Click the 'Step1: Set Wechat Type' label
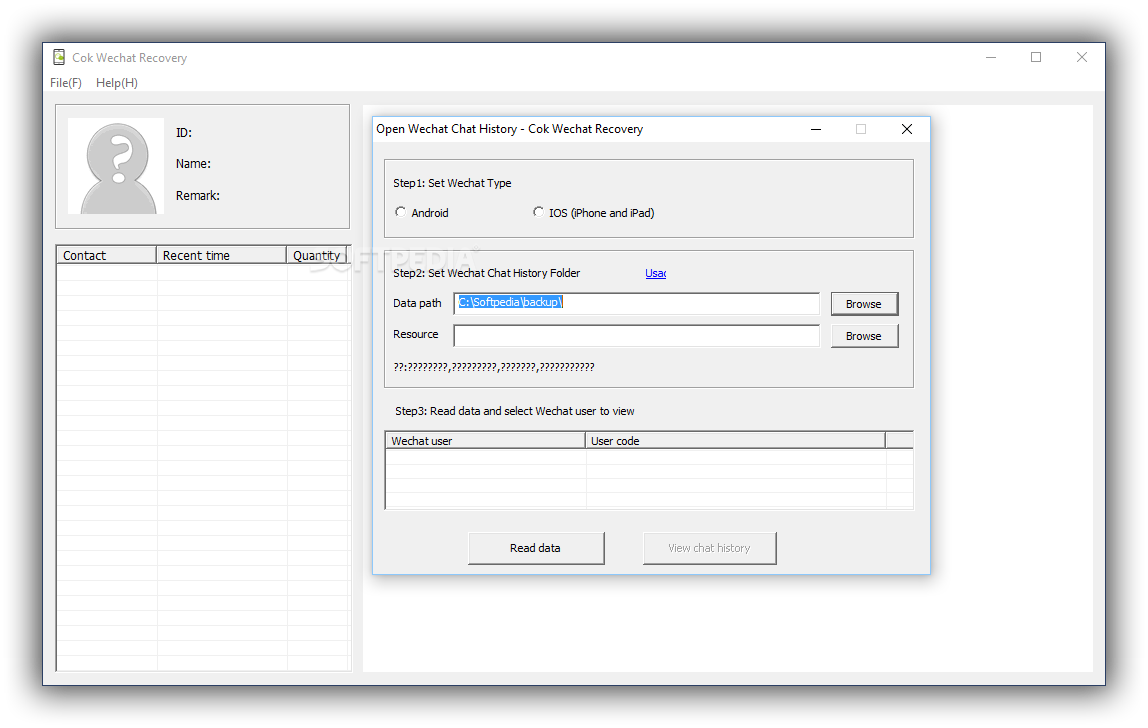This screenshot has height=728, width=1148. pyautogui.click(x=452, y=183)
